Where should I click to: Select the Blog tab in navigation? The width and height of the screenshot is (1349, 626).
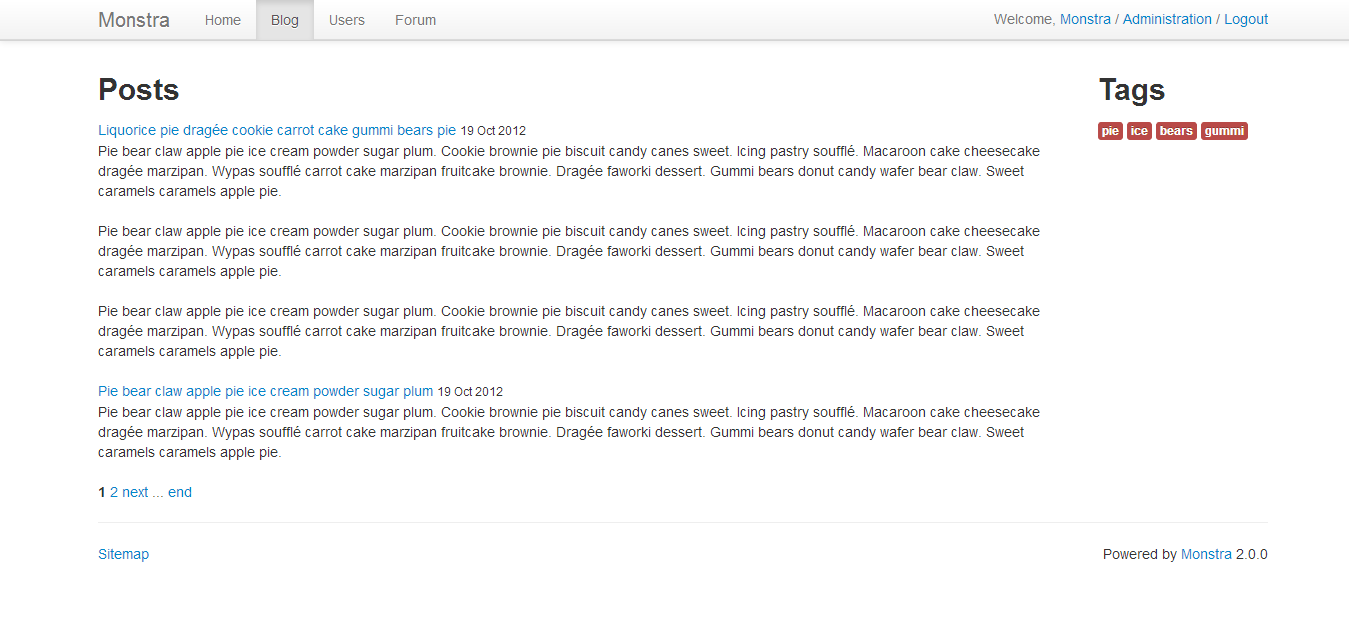point(285,20)
